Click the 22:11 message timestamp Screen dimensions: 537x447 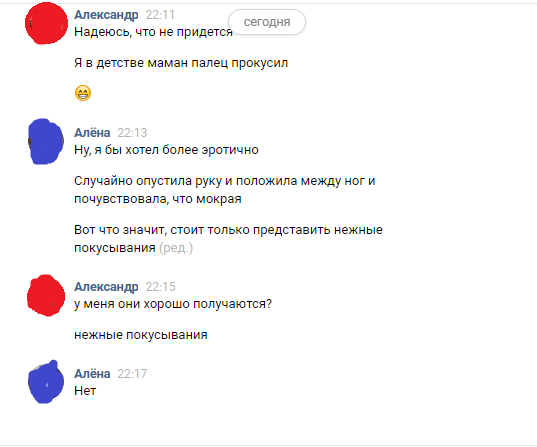[160, 15]
